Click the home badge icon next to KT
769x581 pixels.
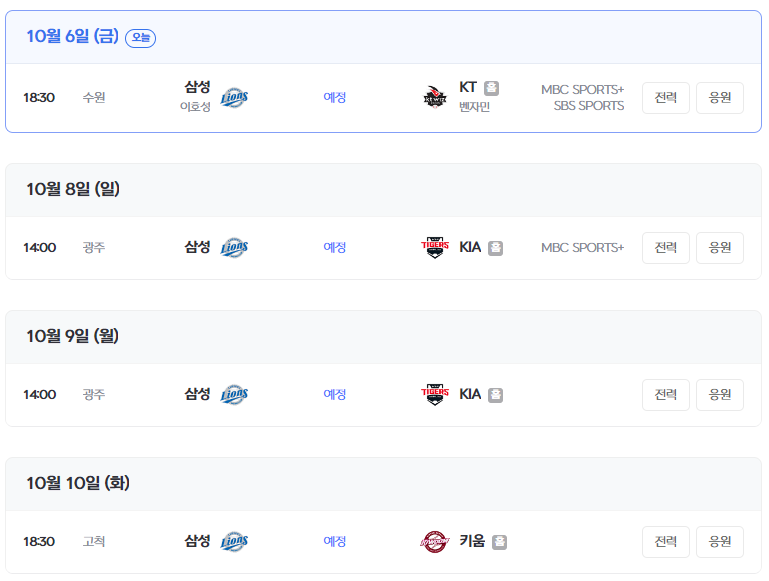tap(491, 88)
